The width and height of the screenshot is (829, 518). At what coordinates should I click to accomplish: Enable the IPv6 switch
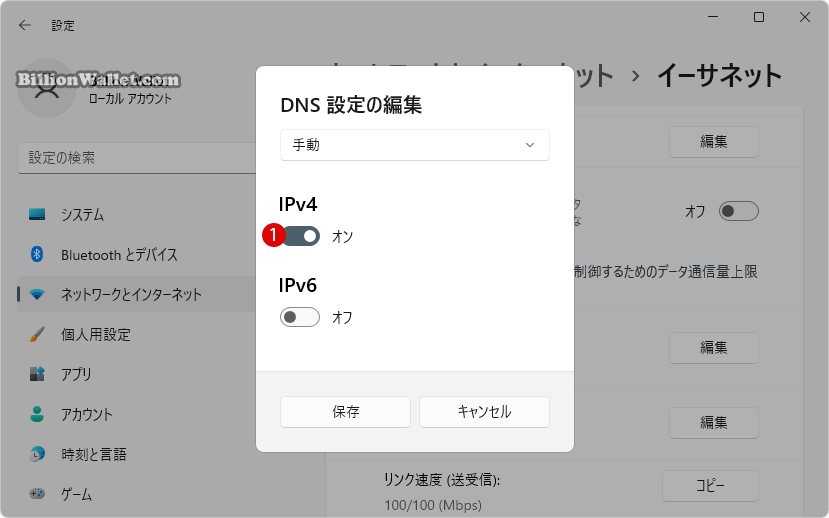(300, 317)
